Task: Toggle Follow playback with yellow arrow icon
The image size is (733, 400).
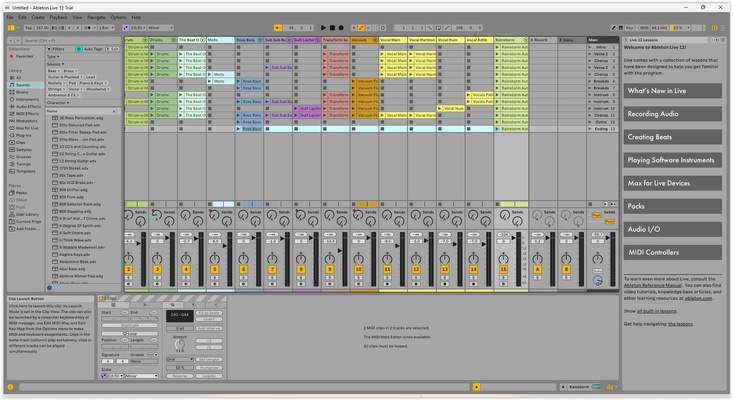Action: [278, 28]
